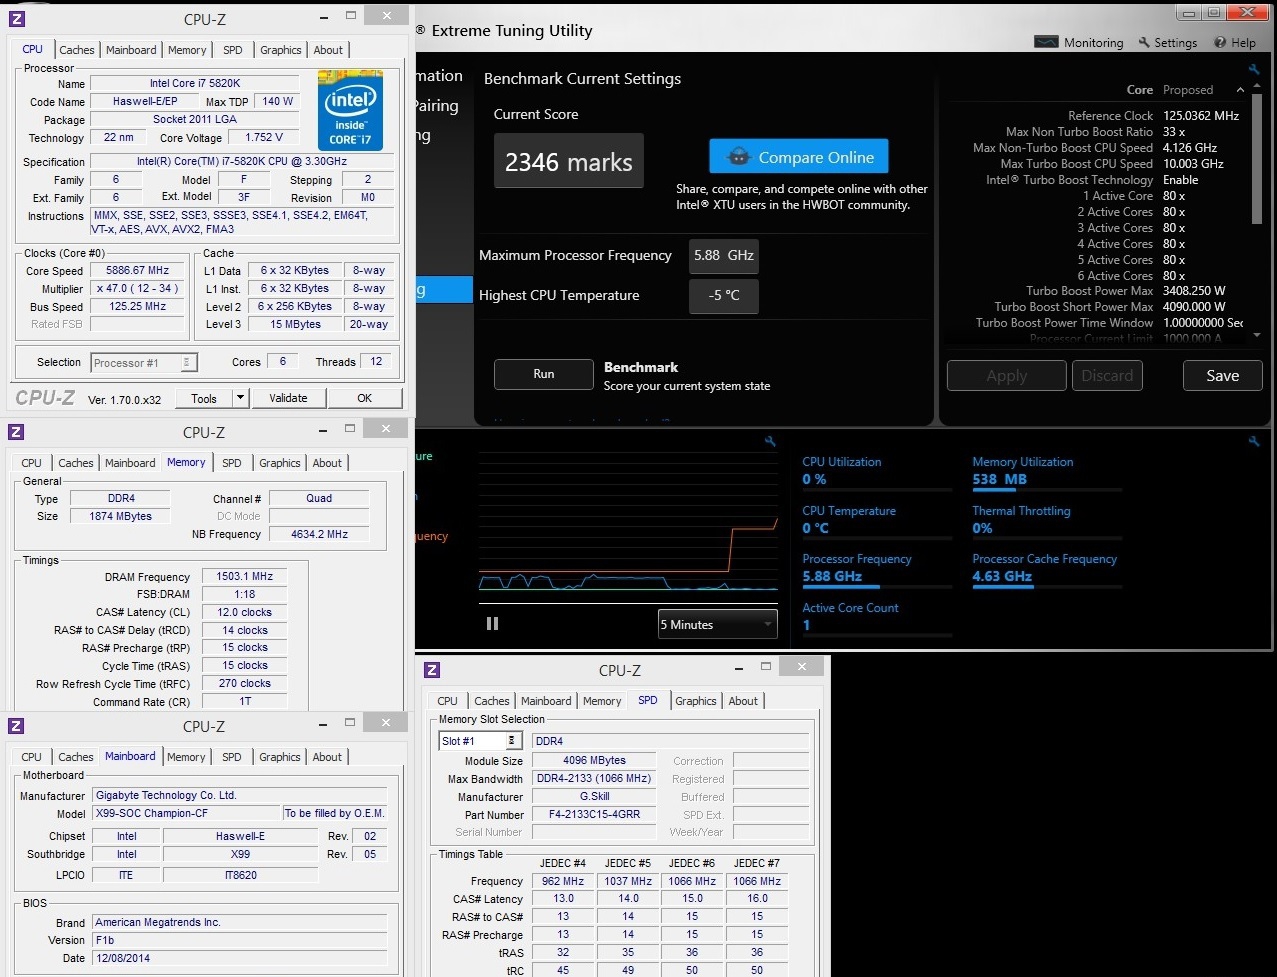Open Settings in Extreme Tuning Utility
Viewport: 1277px width, 977px height.
tap(1167, 43)
